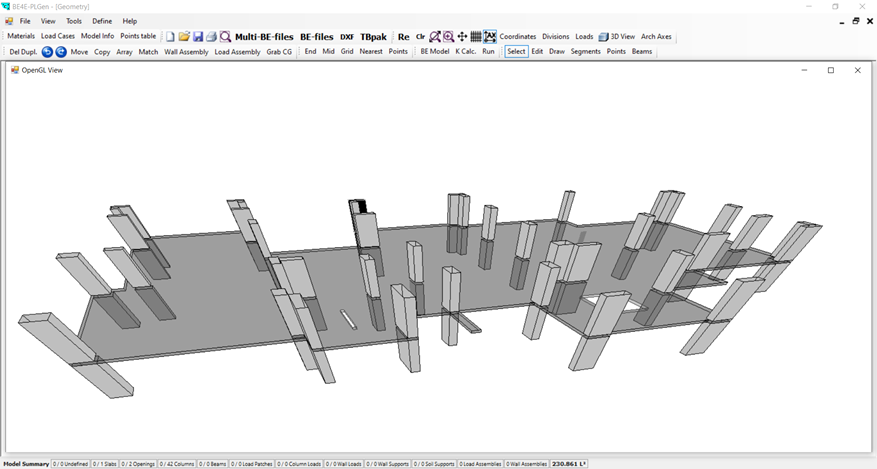Viewport: 877px width, 469px height.
Task: Click the TBpak toolbar button
Action: (373, 37)
